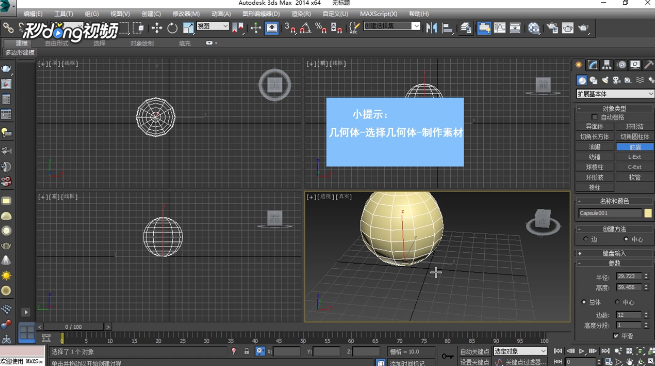Toggle the Angle Snap icon
The height and width of the screenshot is (366, 655).
point(305,28)
